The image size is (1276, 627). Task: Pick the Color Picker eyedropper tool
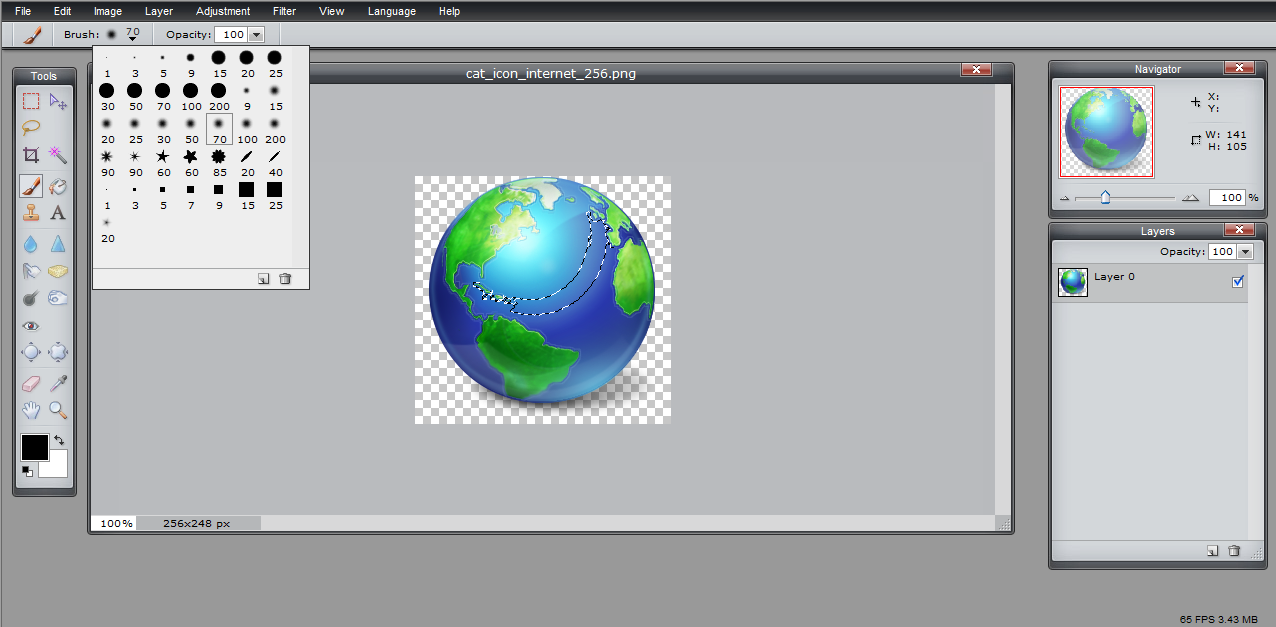(58, 383)
